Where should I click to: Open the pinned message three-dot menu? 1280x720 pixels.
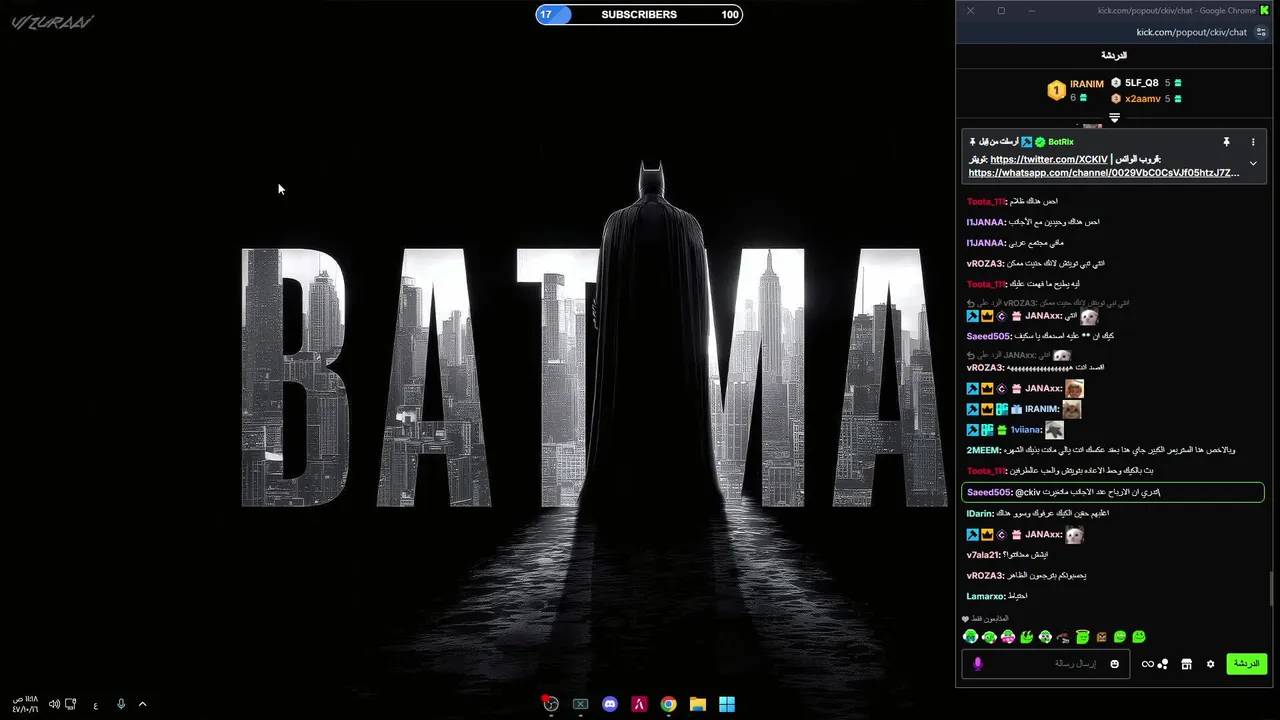(x=1253, y=142)
